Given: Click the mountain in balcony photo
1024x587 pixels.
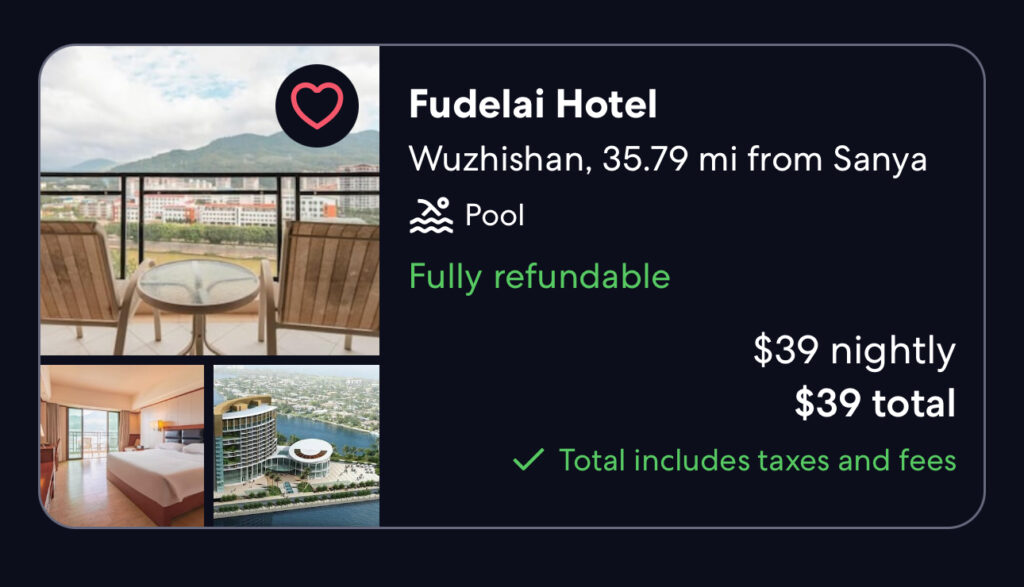Looking at the screenshot, I should point(248,151).
